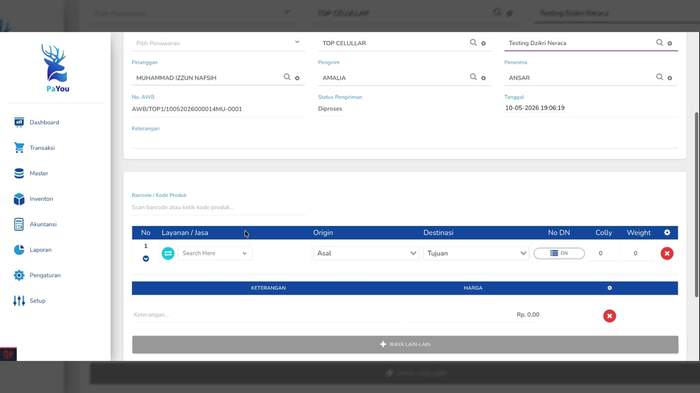Image resolution: width=700 pixels, height=393 pixels.
Task: Search customer MUHAMMAD IZZUN NAFSIH
Action: pyautogui.click(x=287, y=77)
